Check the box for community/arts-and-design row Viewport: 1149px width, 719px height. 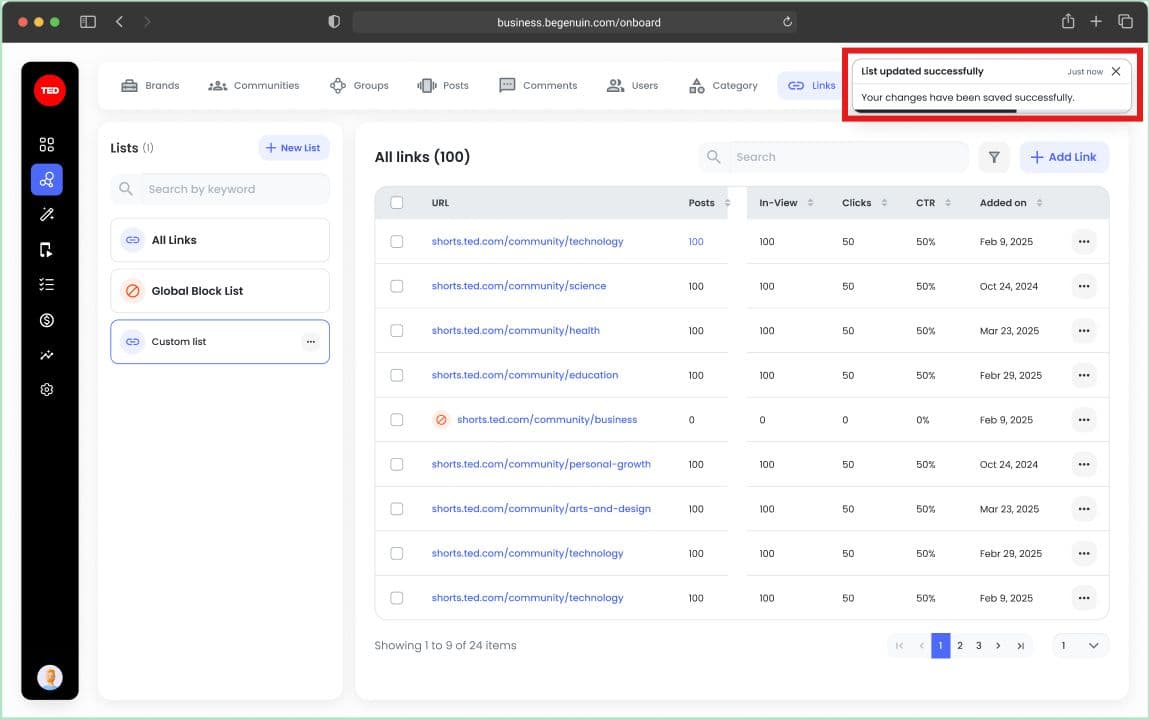[396, 509]
